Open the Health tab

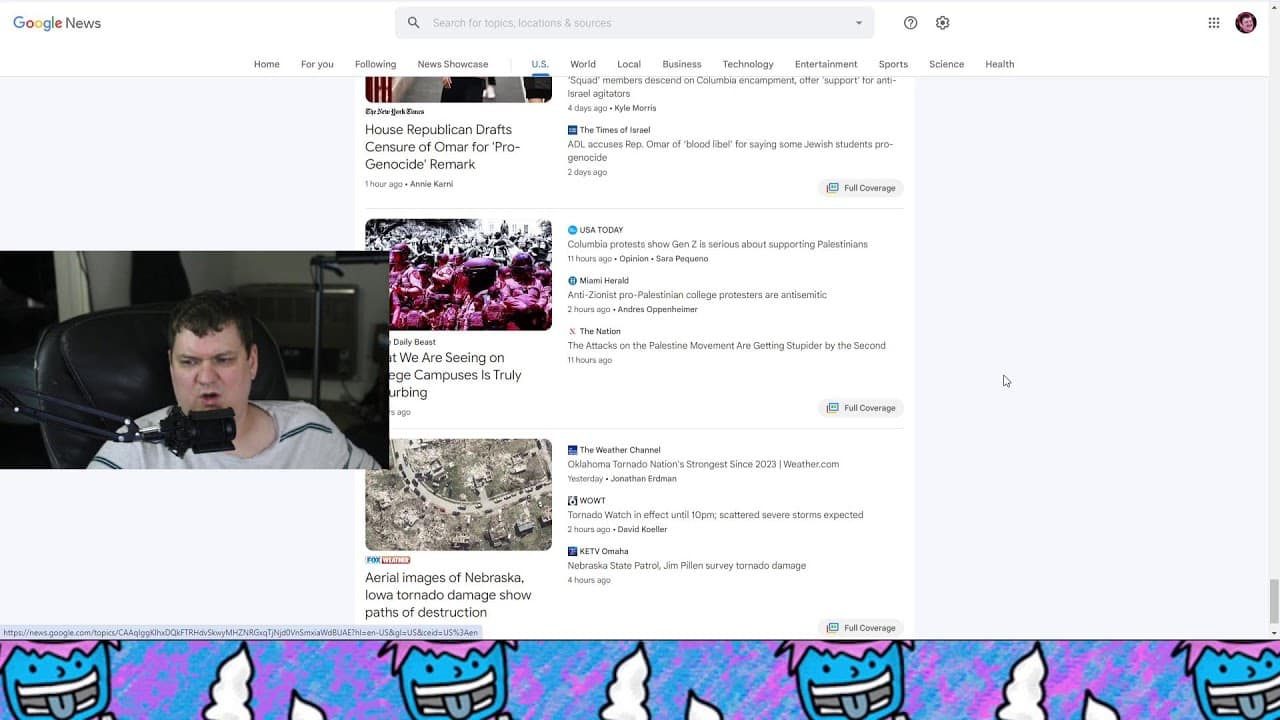999,64
